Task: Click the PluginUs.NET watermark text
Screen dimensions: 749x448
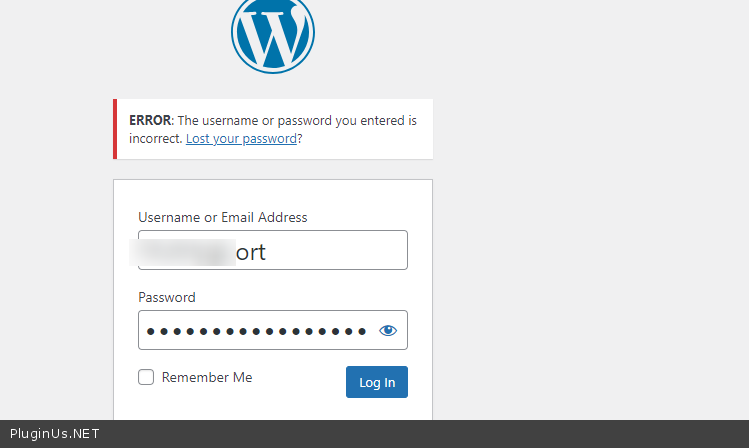Action: (x=54, y=434)
